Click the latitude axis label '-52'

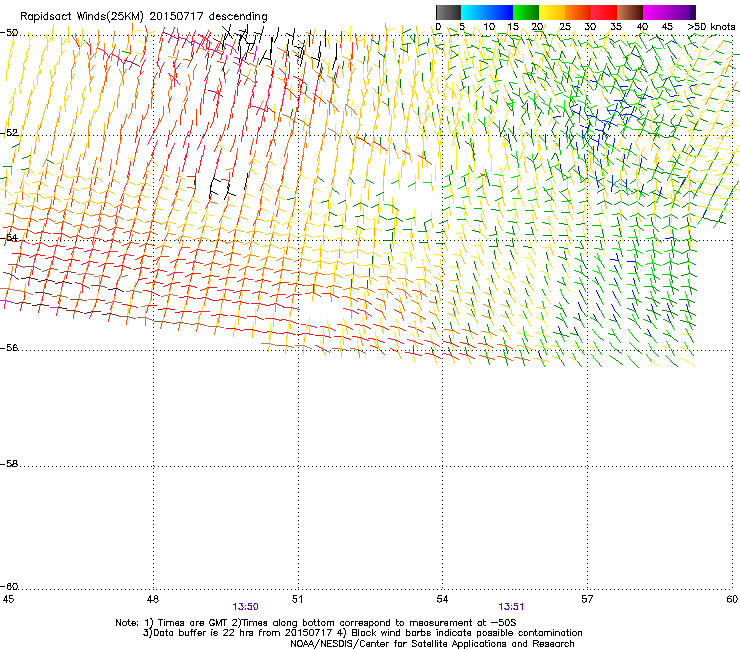coord(9,133)
